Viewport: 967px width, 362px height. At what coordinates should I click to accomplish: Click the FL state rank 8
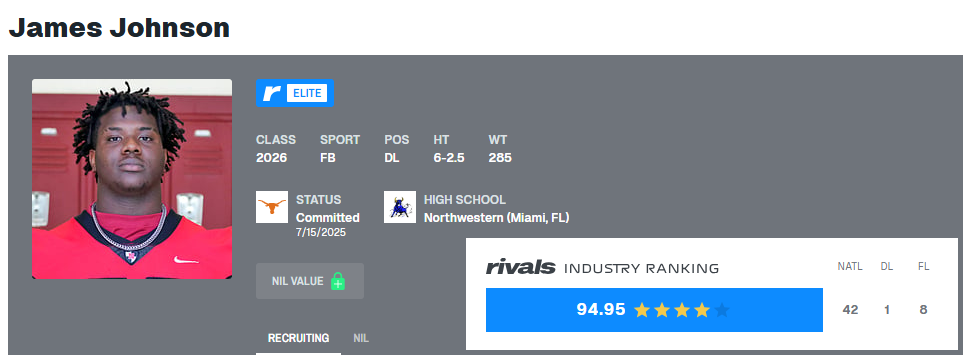(923, 310)
